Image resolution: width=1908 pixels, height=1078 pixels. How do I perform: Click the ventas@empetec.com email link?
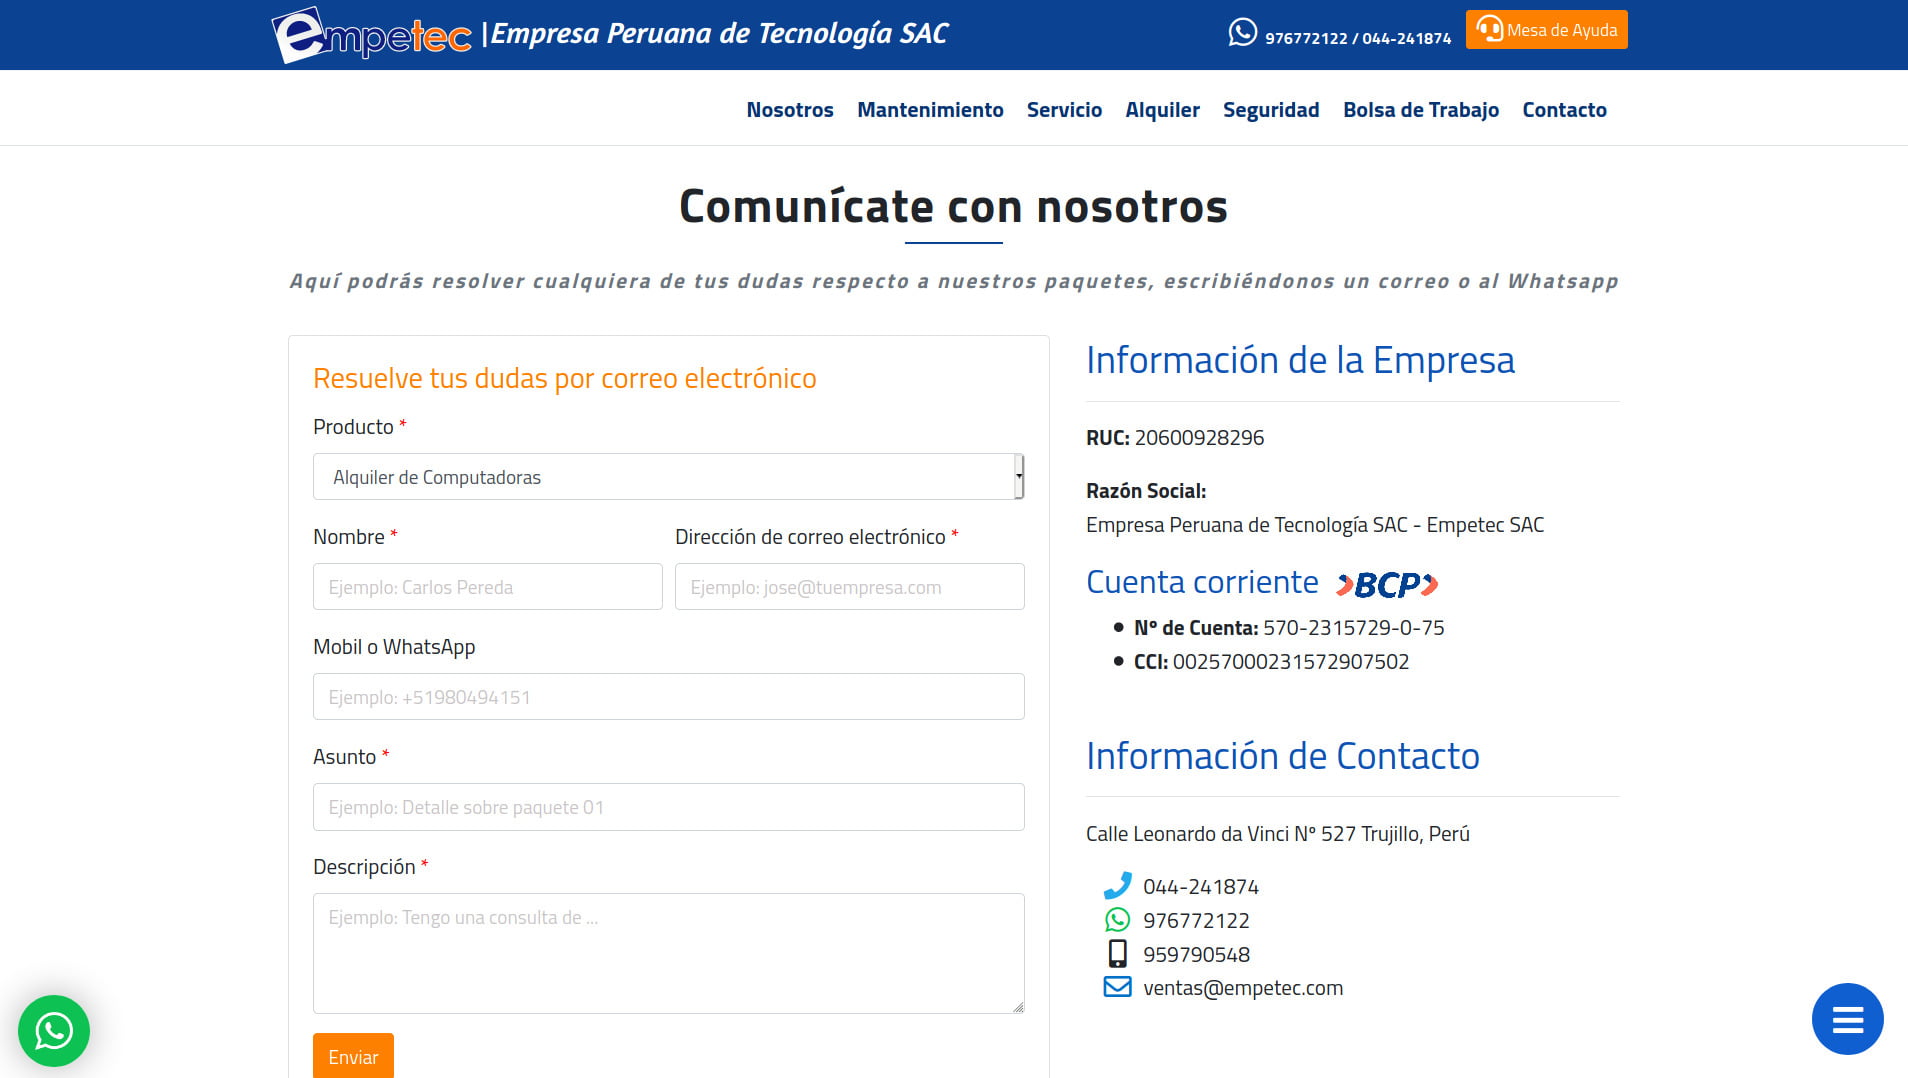[x=1243, y=988]
